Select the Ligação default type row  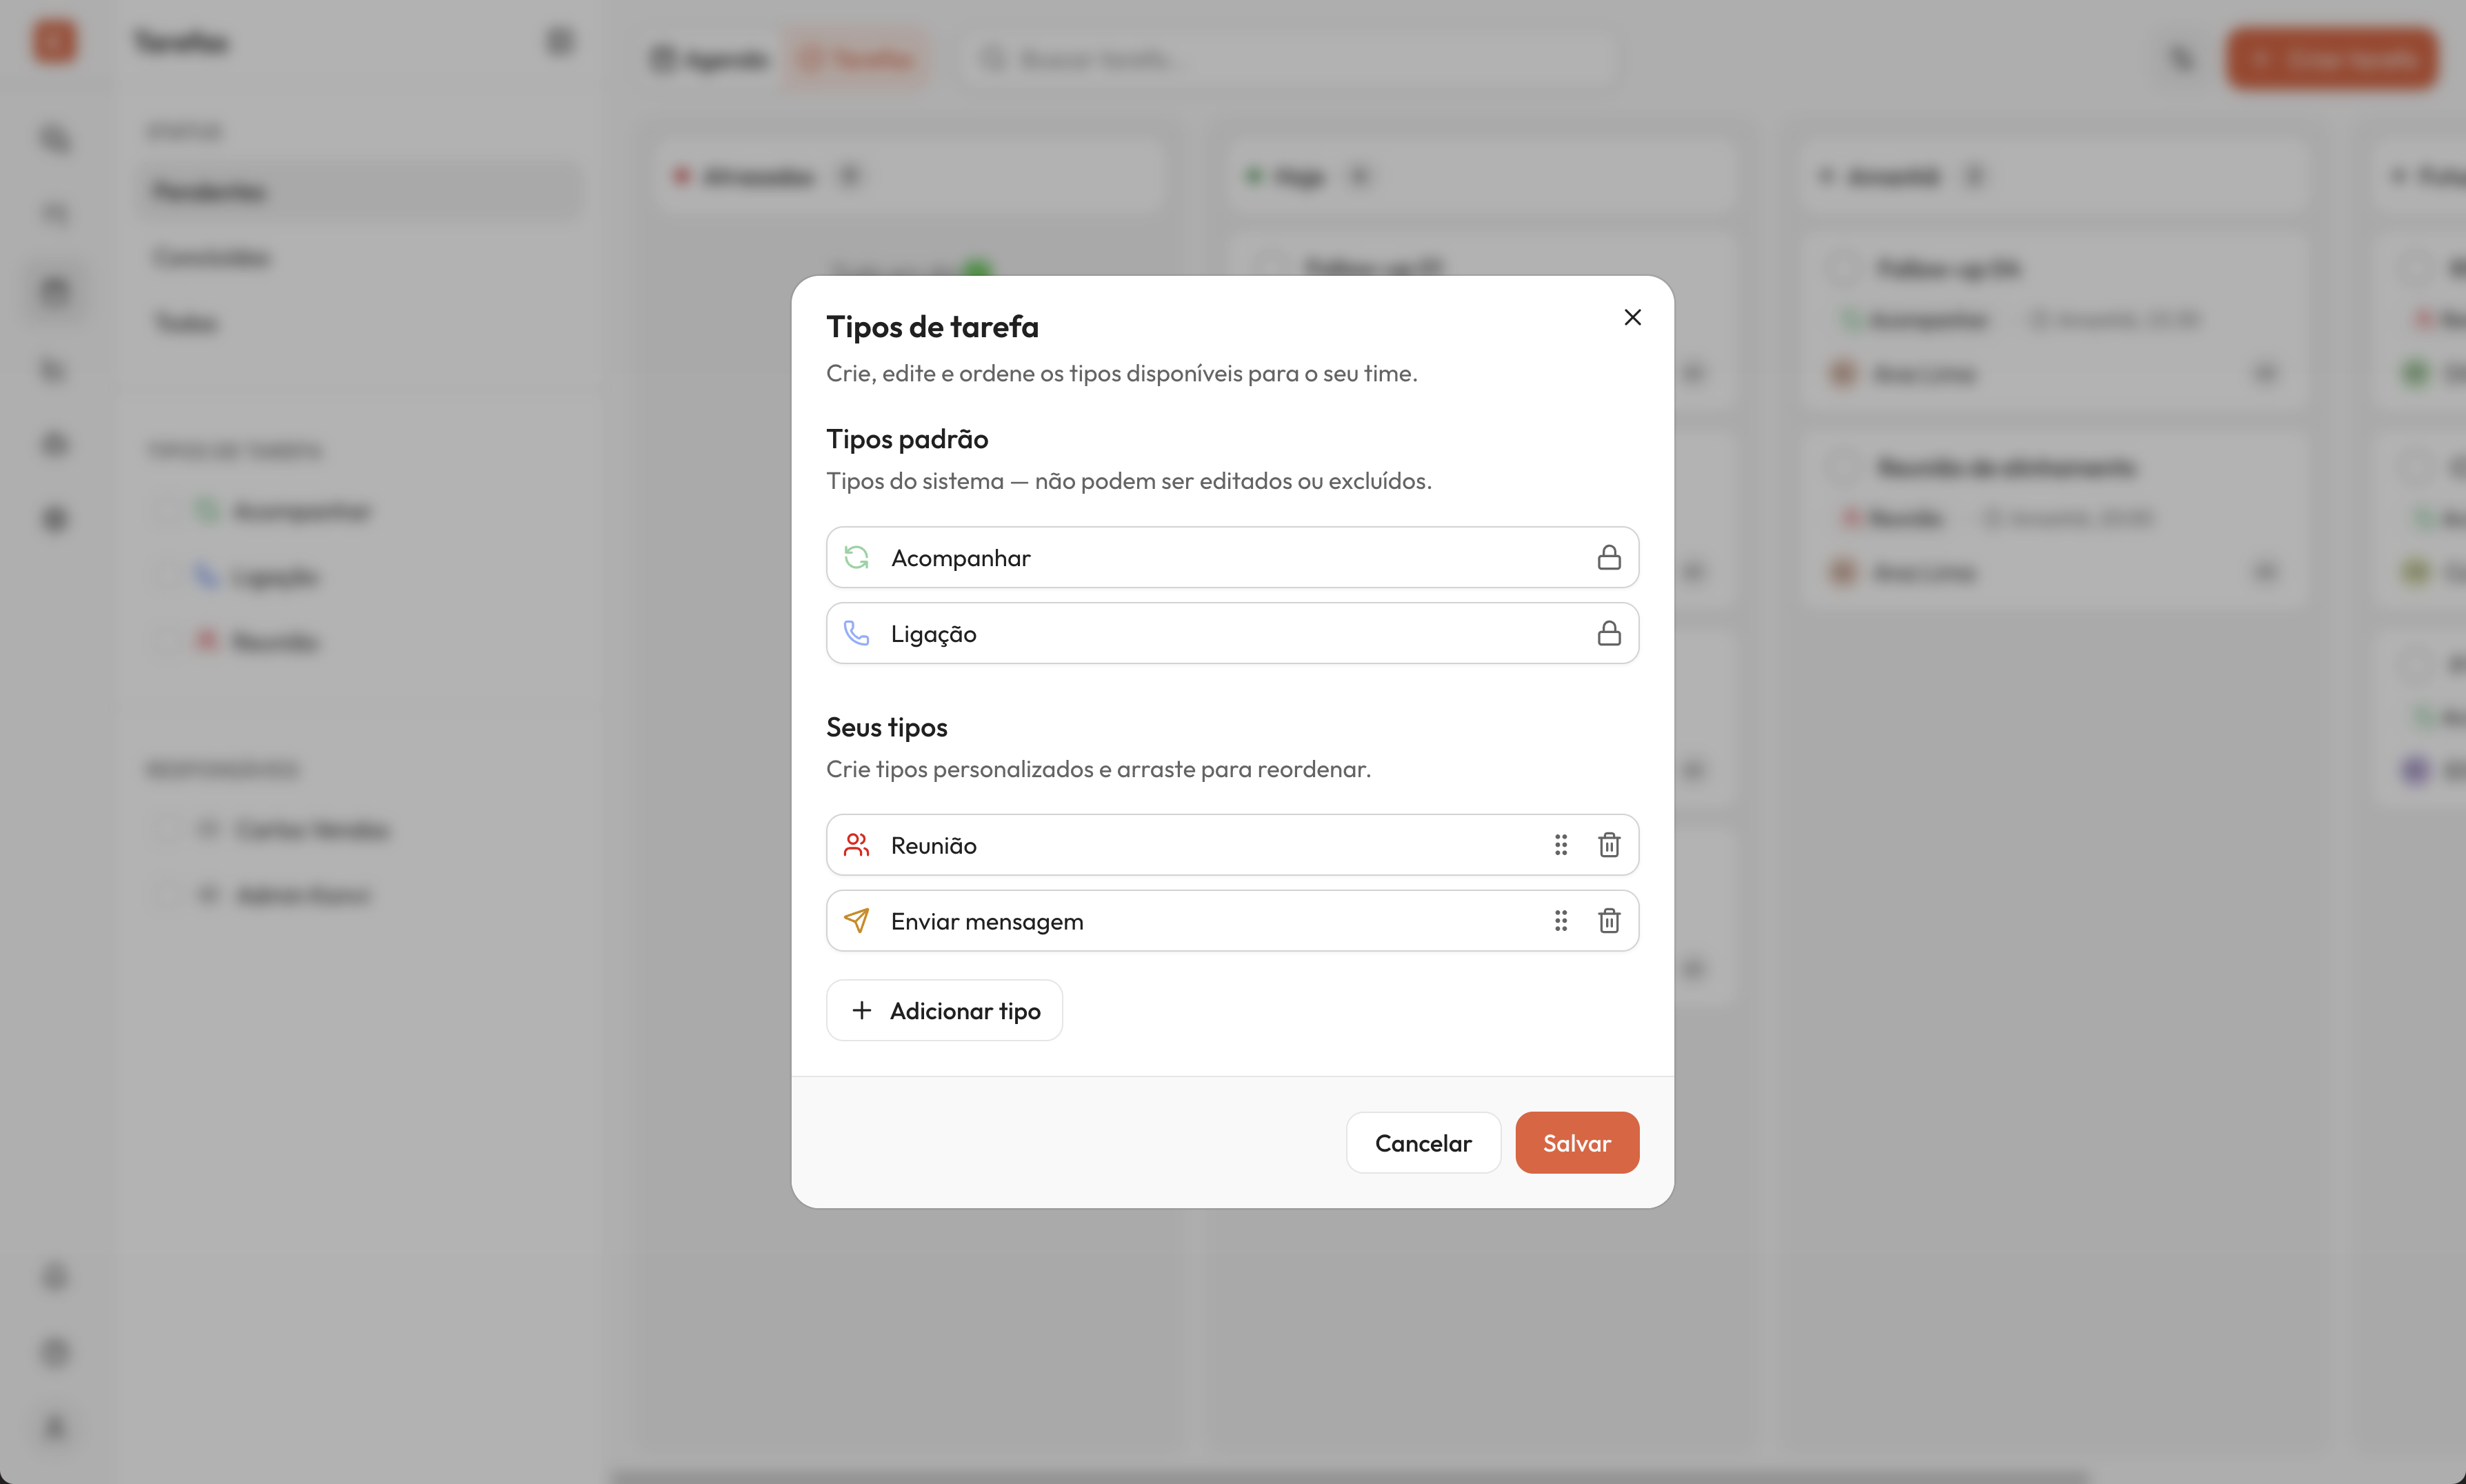pos(1232,633)
